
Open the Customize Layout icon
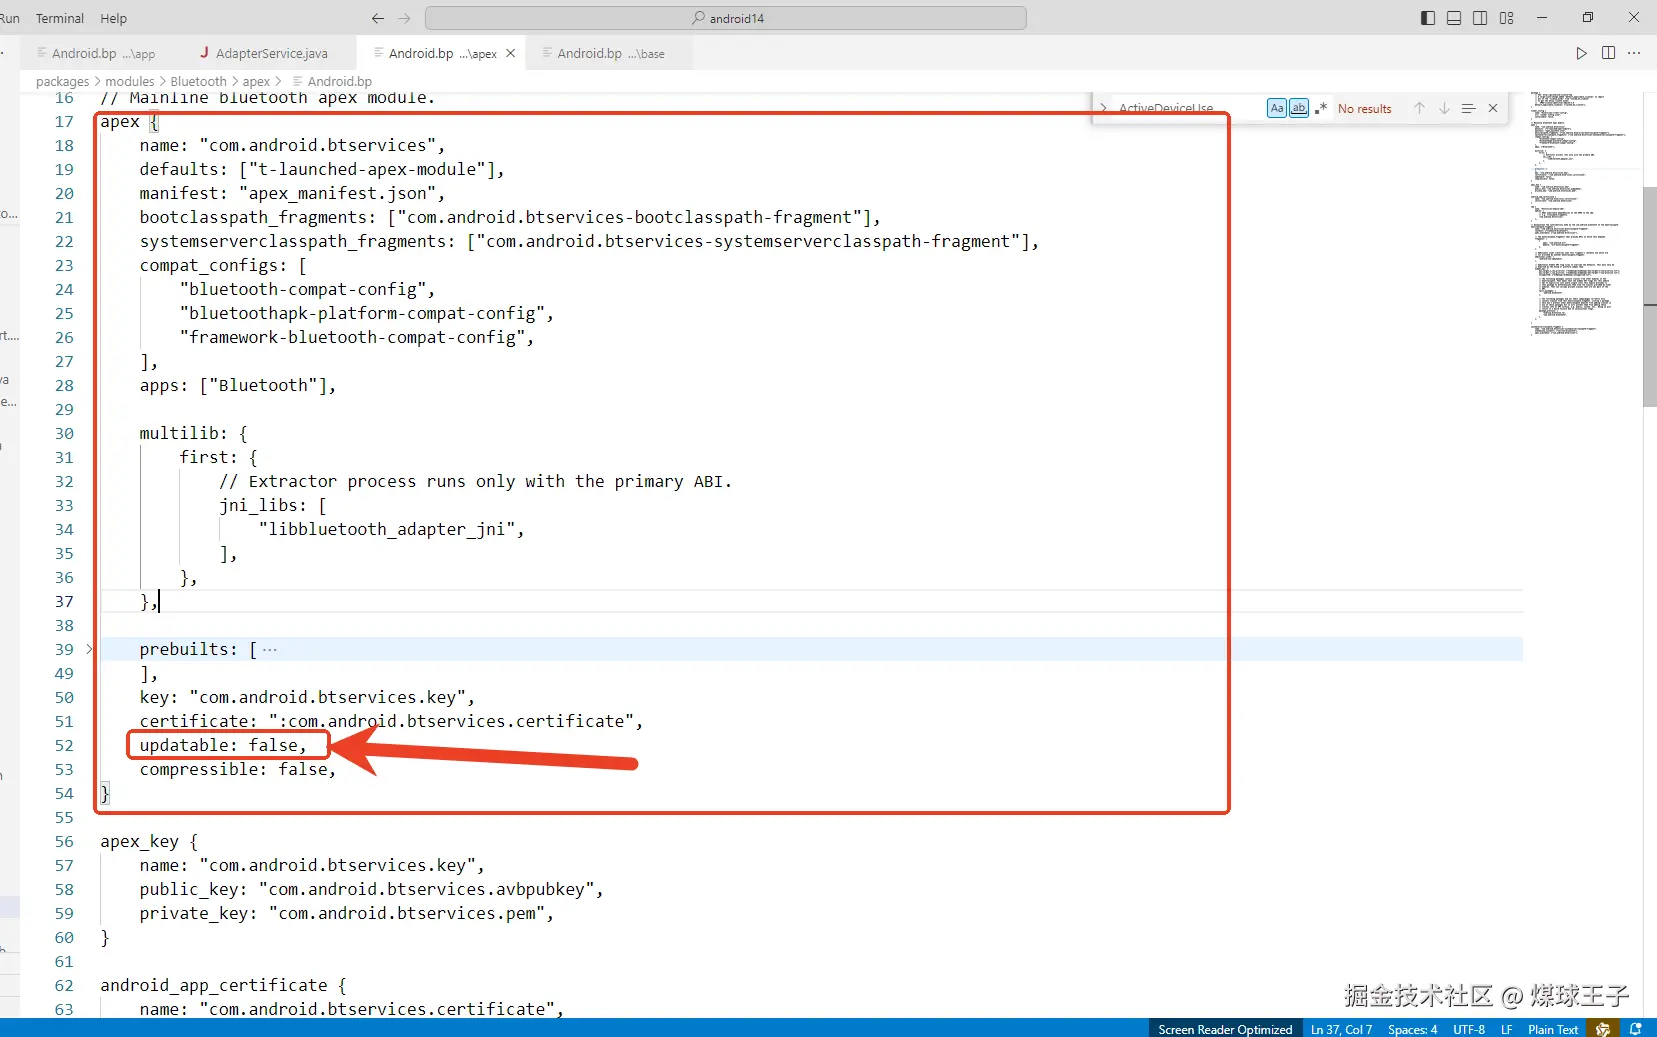pyautogui.click(x=1507, y=18)
